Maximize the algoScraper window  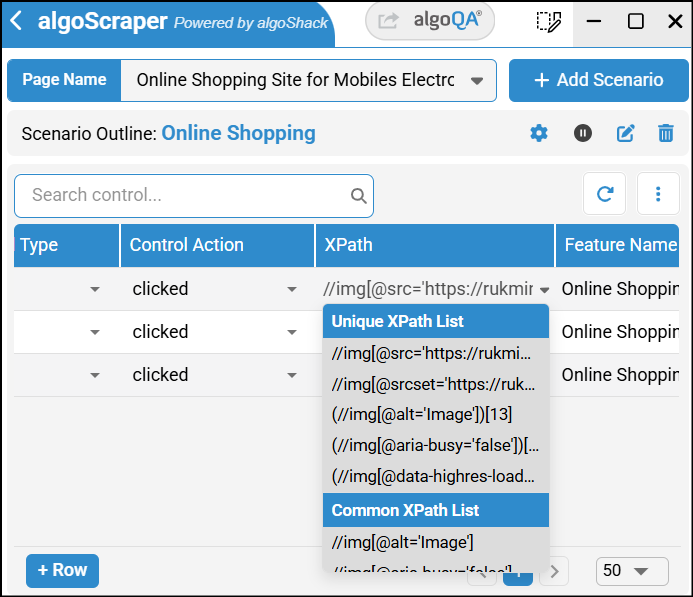tap(636, 21)
